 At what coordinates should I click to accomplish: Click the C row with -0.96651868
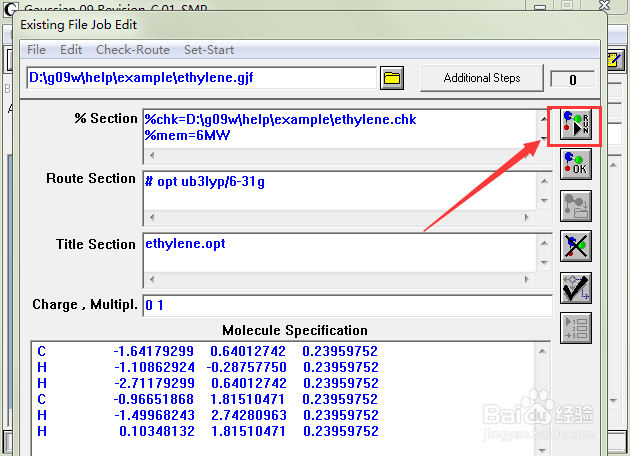pos(207,399)
